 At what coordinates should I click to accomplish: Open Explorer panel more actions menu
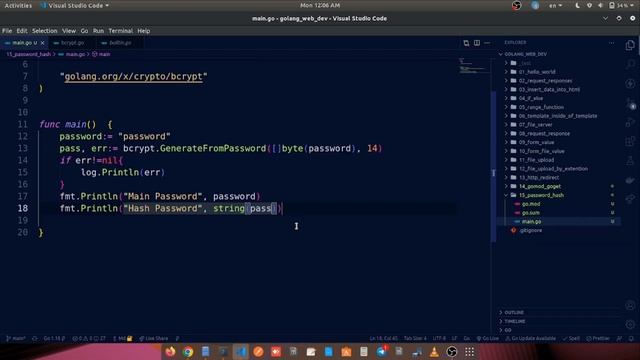[611, 42]
